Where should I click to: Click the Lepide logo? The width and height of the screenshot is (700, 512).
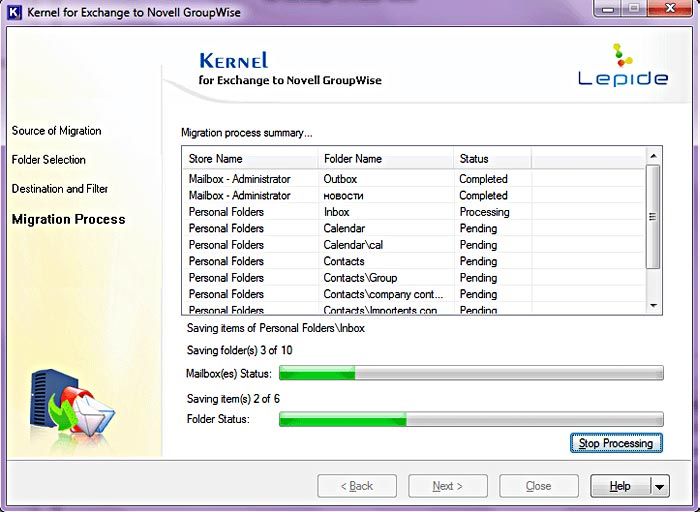click(x=623, y=65)
